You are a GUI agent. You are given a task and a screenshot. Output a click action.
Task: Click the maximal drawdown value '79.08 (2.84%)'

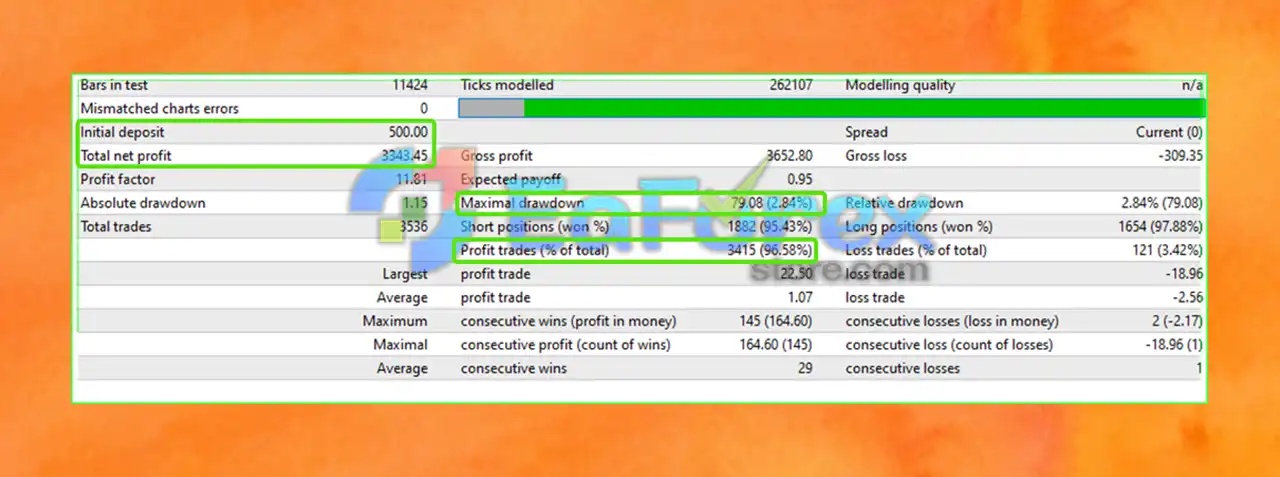click(x=772, y=203)
